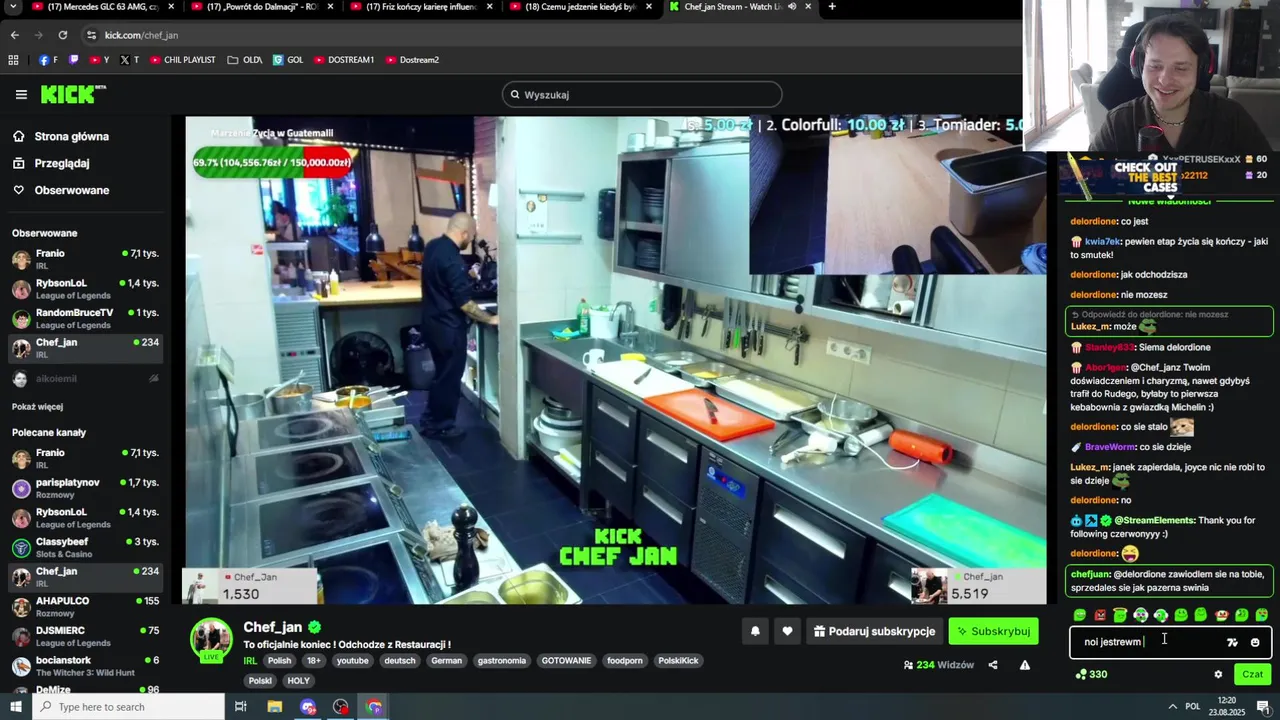Click the share stream icon

coord(993,665)
